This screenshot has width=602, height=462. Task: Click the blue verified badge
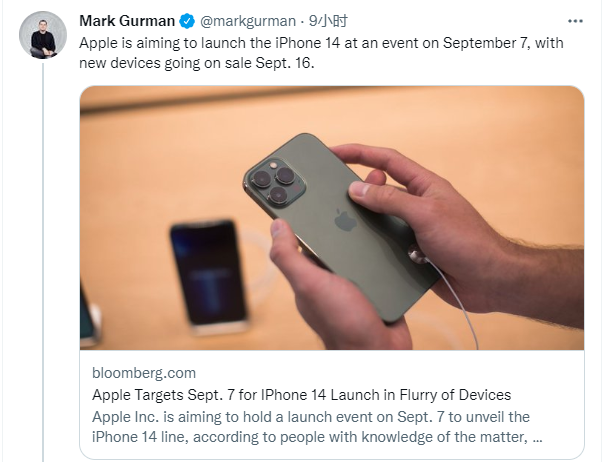[x=187, y=21]
